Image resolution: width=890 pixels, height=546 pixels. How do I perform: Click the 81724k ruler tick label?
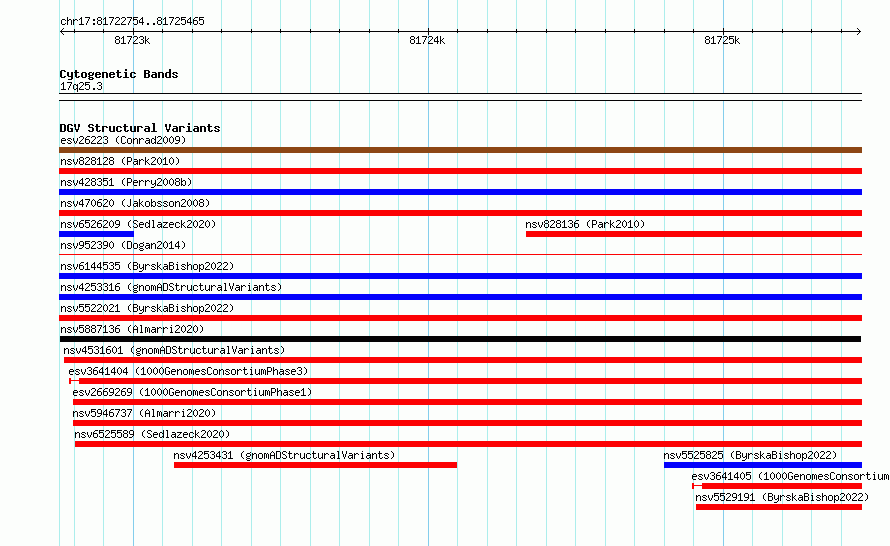pos(427,40)
